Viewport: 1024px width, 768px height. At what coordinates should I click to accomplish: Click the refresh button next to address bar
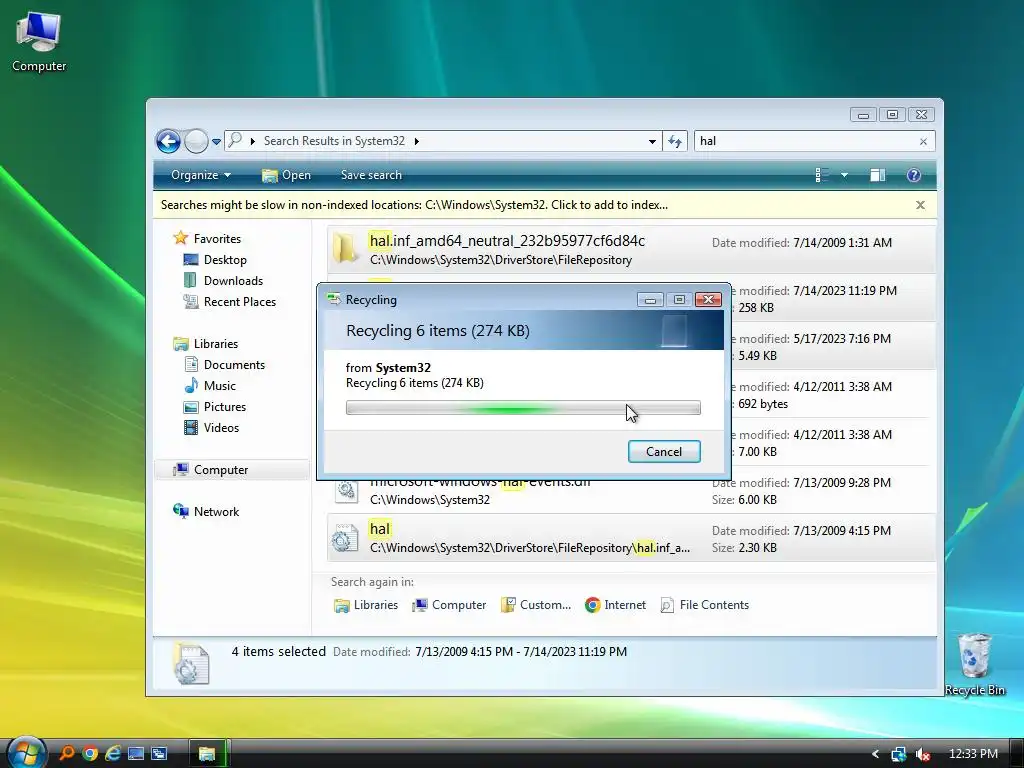point(675,141)
